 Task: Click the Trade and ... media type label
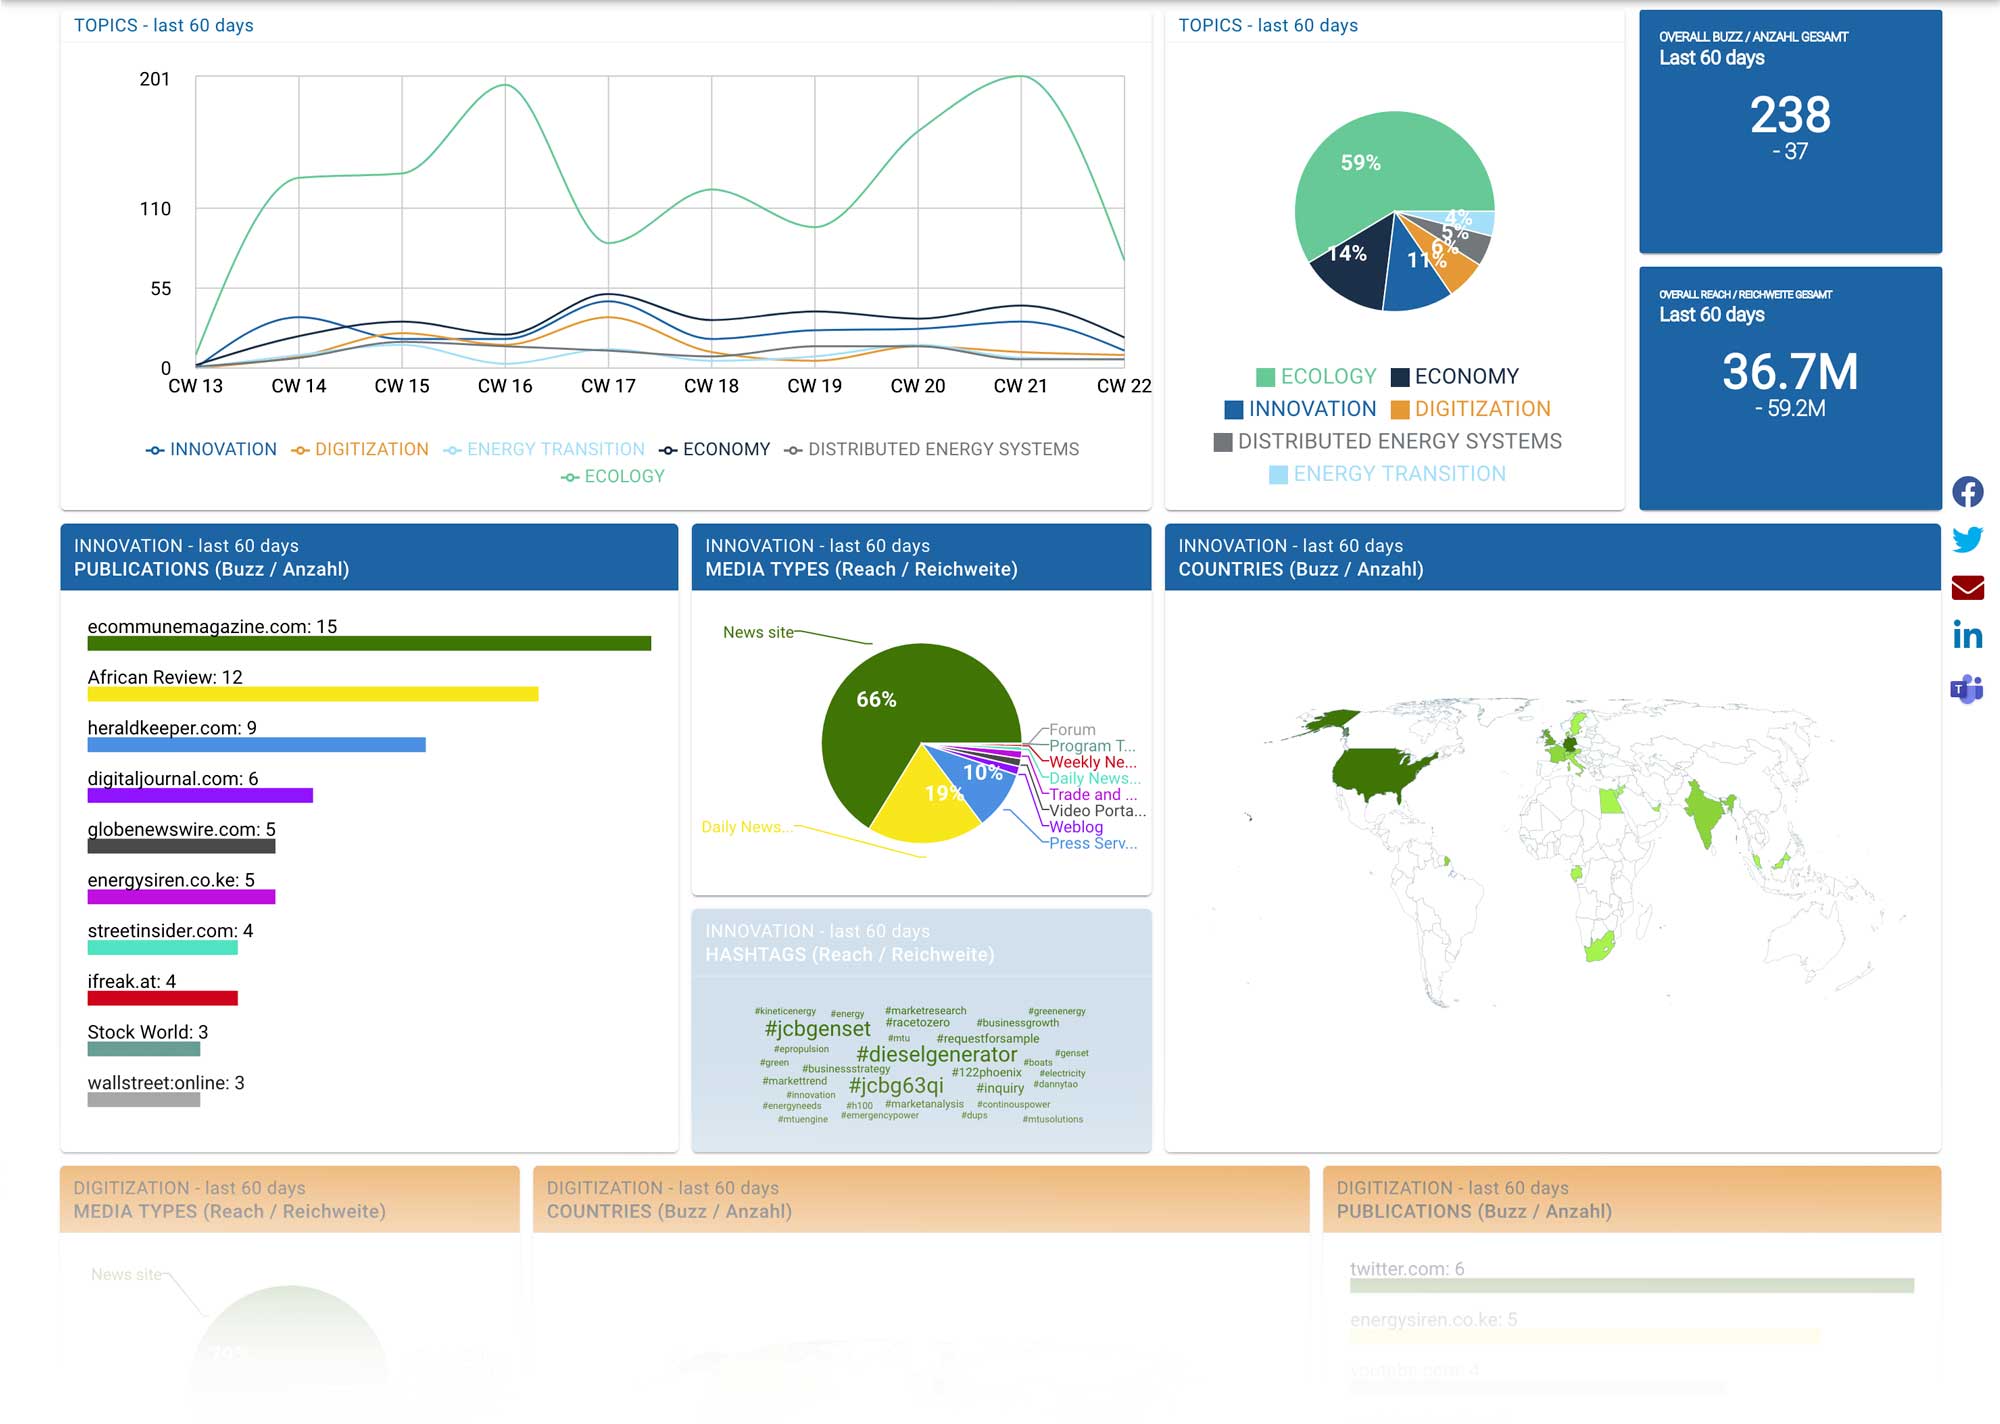coord(1093,795)
